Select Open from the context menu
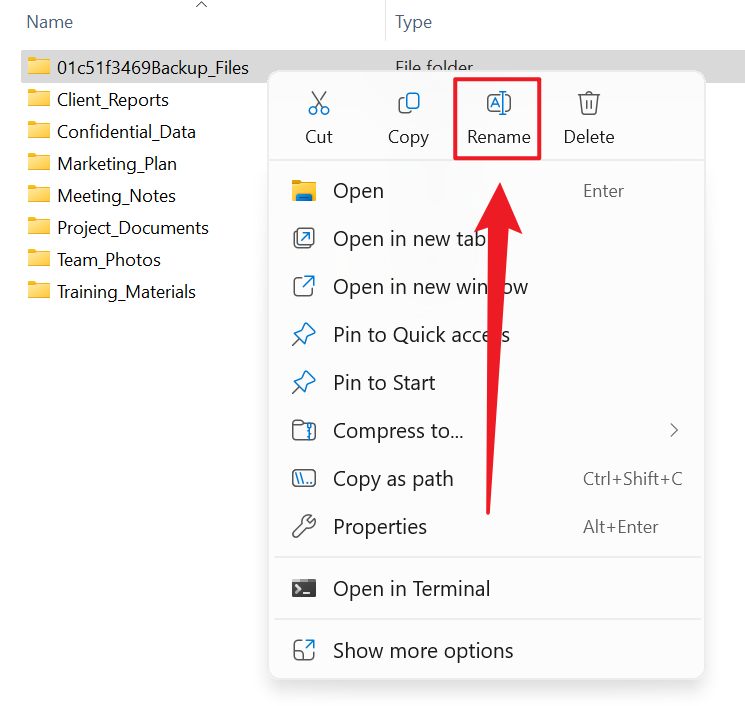This screenshot has height=706, width=745. click(x=488, y=191)
